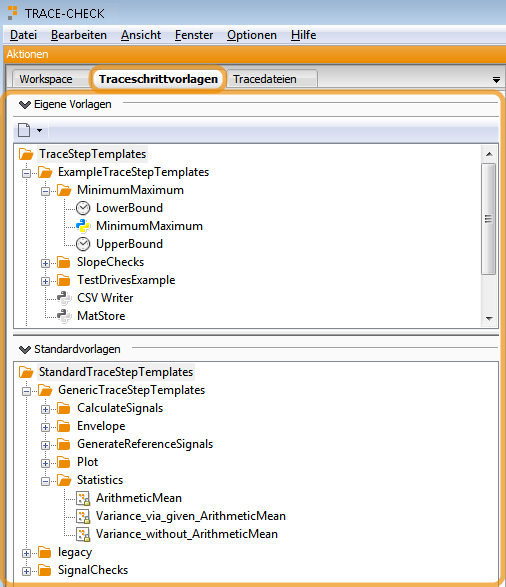Click the GenerateReferenceSignals folder icon
Viewport: 506px width, 587px height.
(x=64, y=444)
